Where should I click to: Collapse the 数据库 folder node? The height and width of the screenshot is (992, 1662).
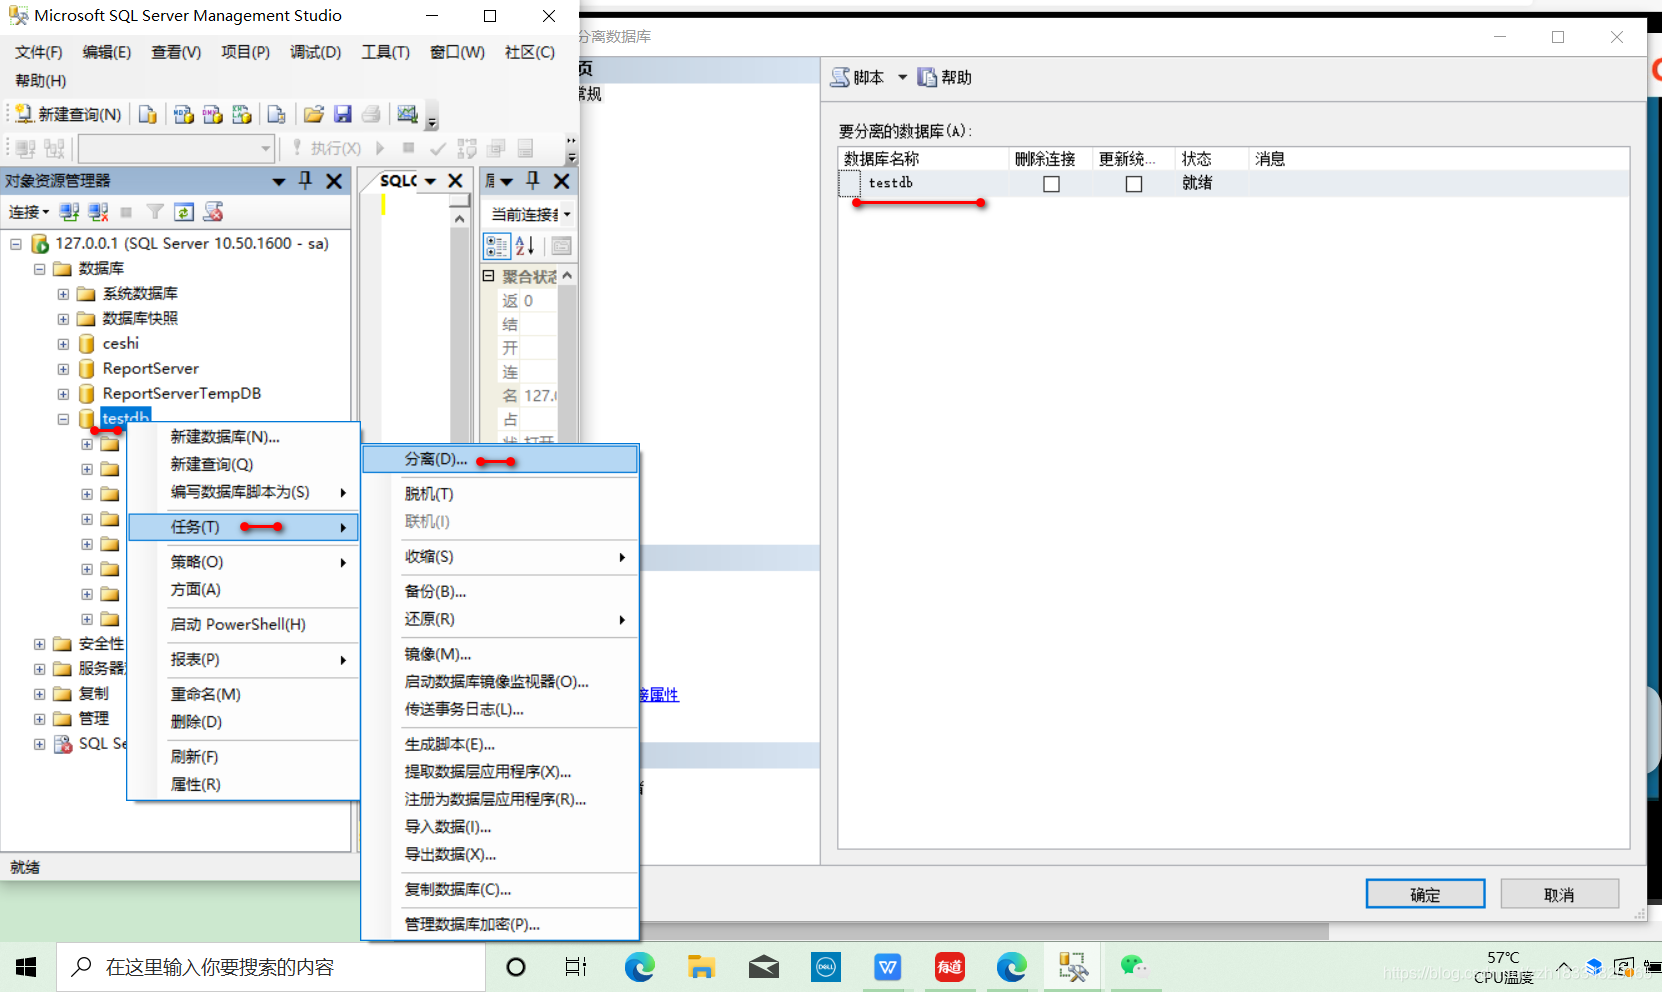39,269
